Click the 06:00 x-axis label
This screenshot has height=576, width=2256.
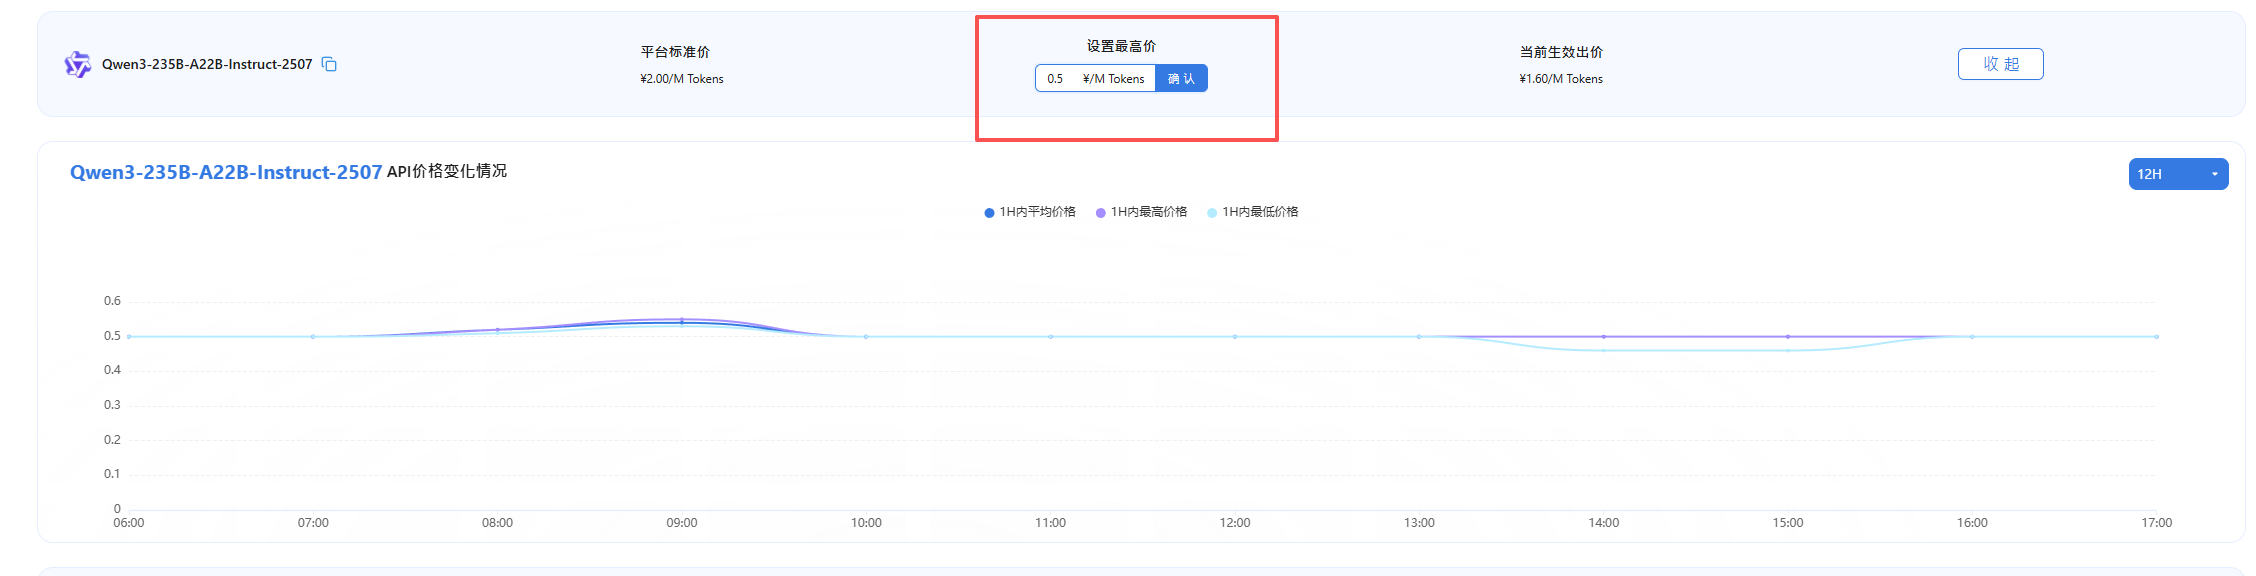129,523
